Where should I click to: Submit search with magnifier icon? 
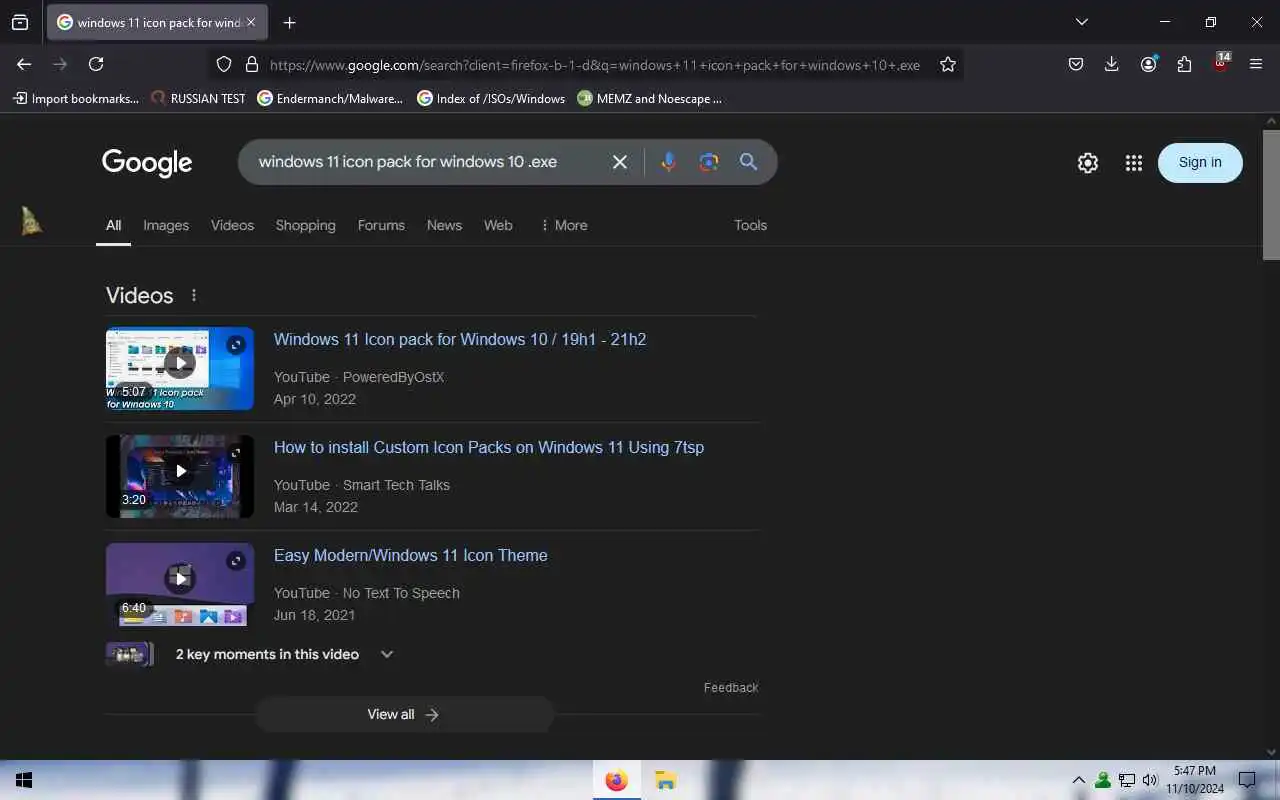(x=748, y=162)
